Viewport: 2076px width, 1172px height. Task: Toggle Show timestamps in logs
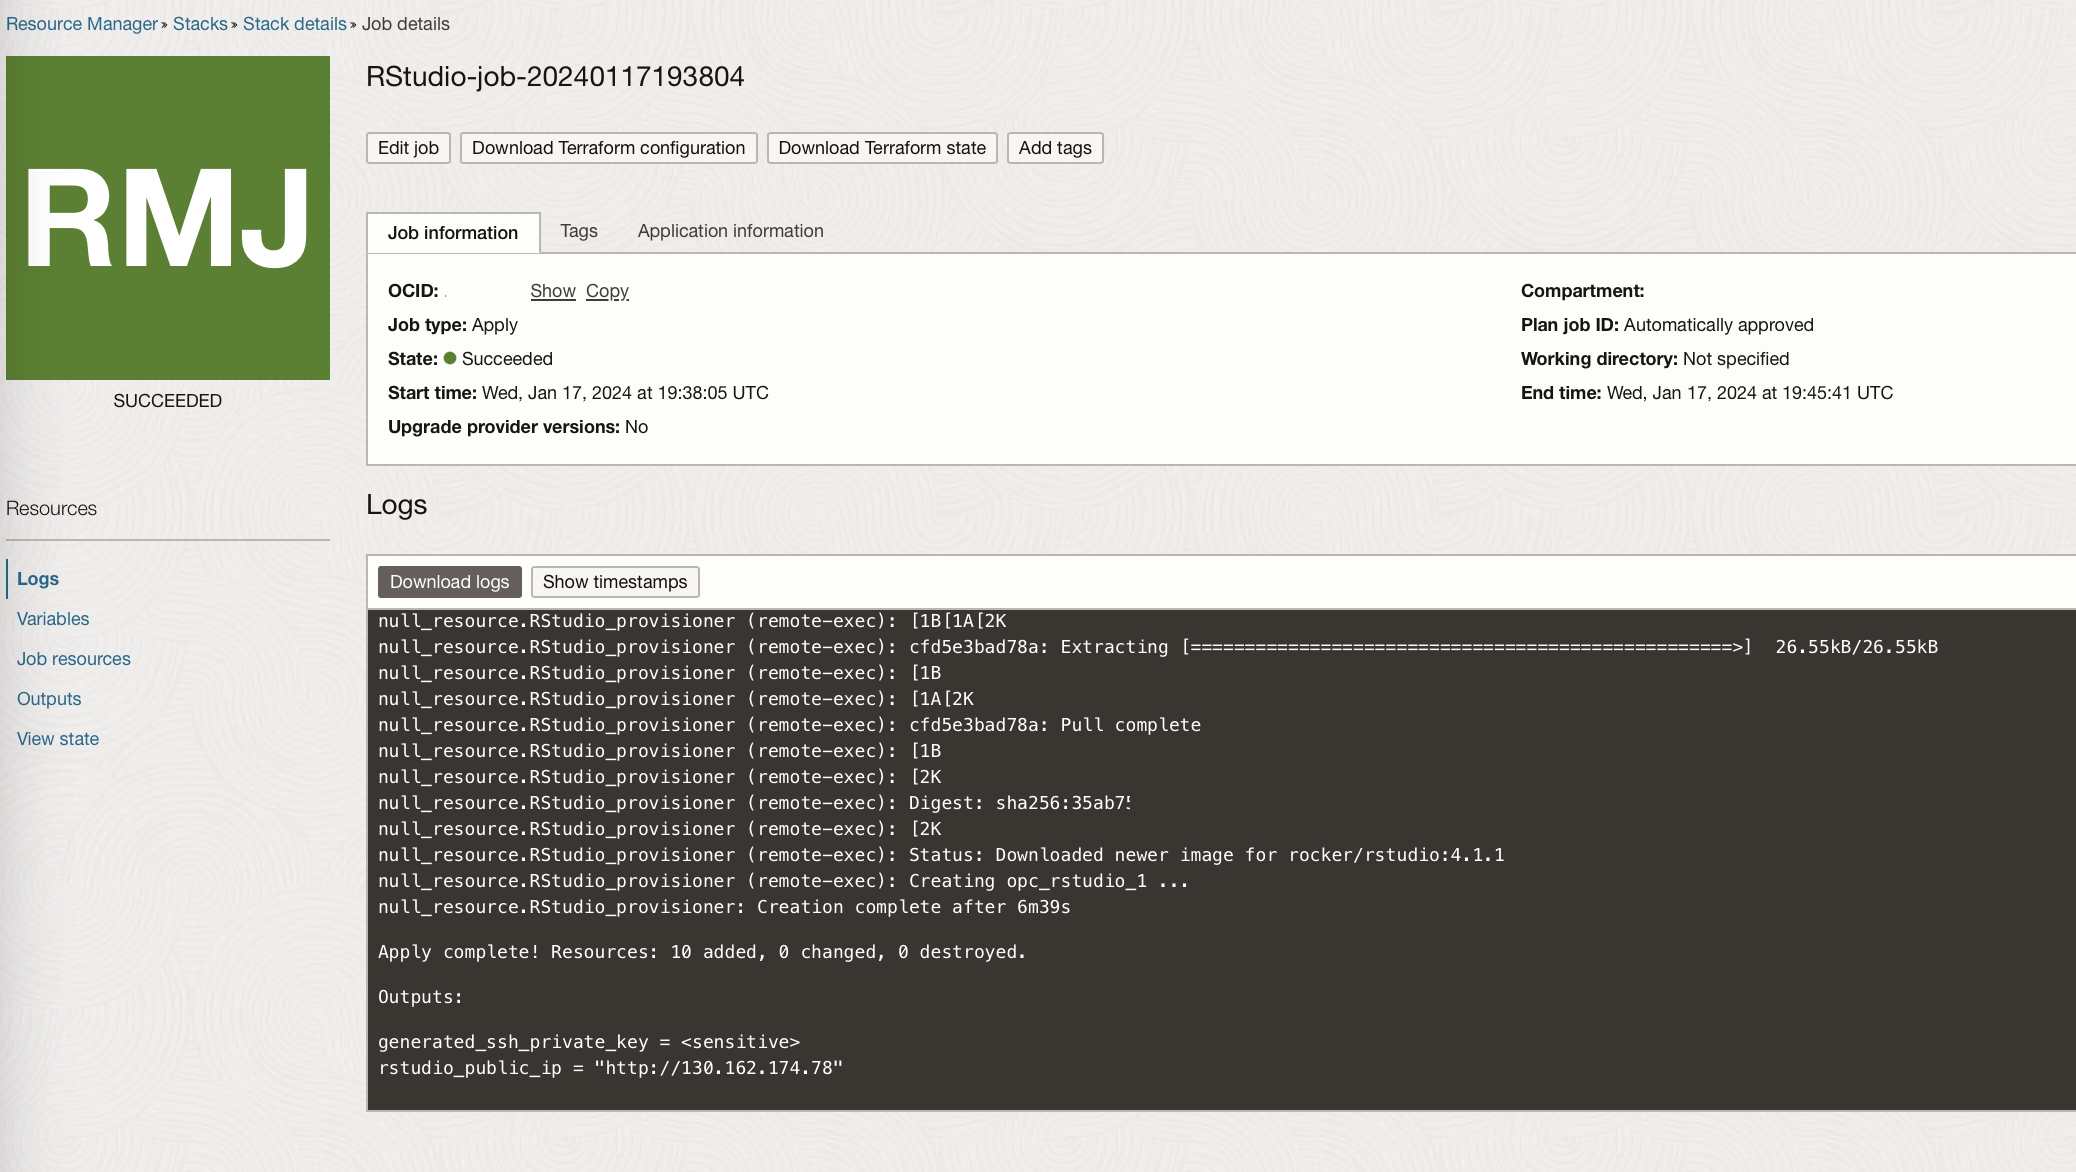pos(614,582)
